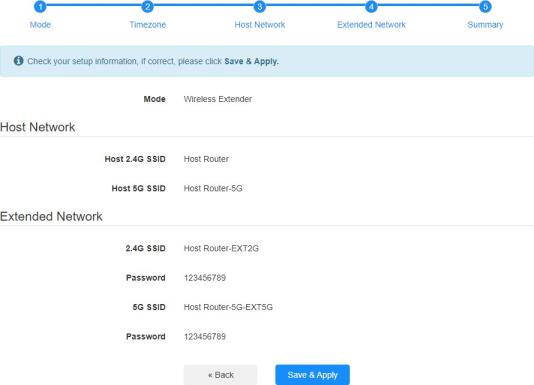Click the 'Host Router' 2.4G SSID value
Viewport: 534px width, 385px height.
coord(206,159)
